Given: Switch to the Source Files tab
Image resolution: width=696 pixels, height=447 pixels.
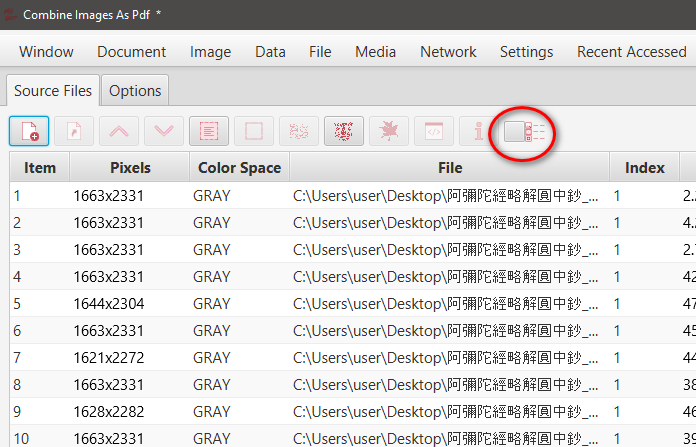Looking at the screenshot, I should pos(53,91).
